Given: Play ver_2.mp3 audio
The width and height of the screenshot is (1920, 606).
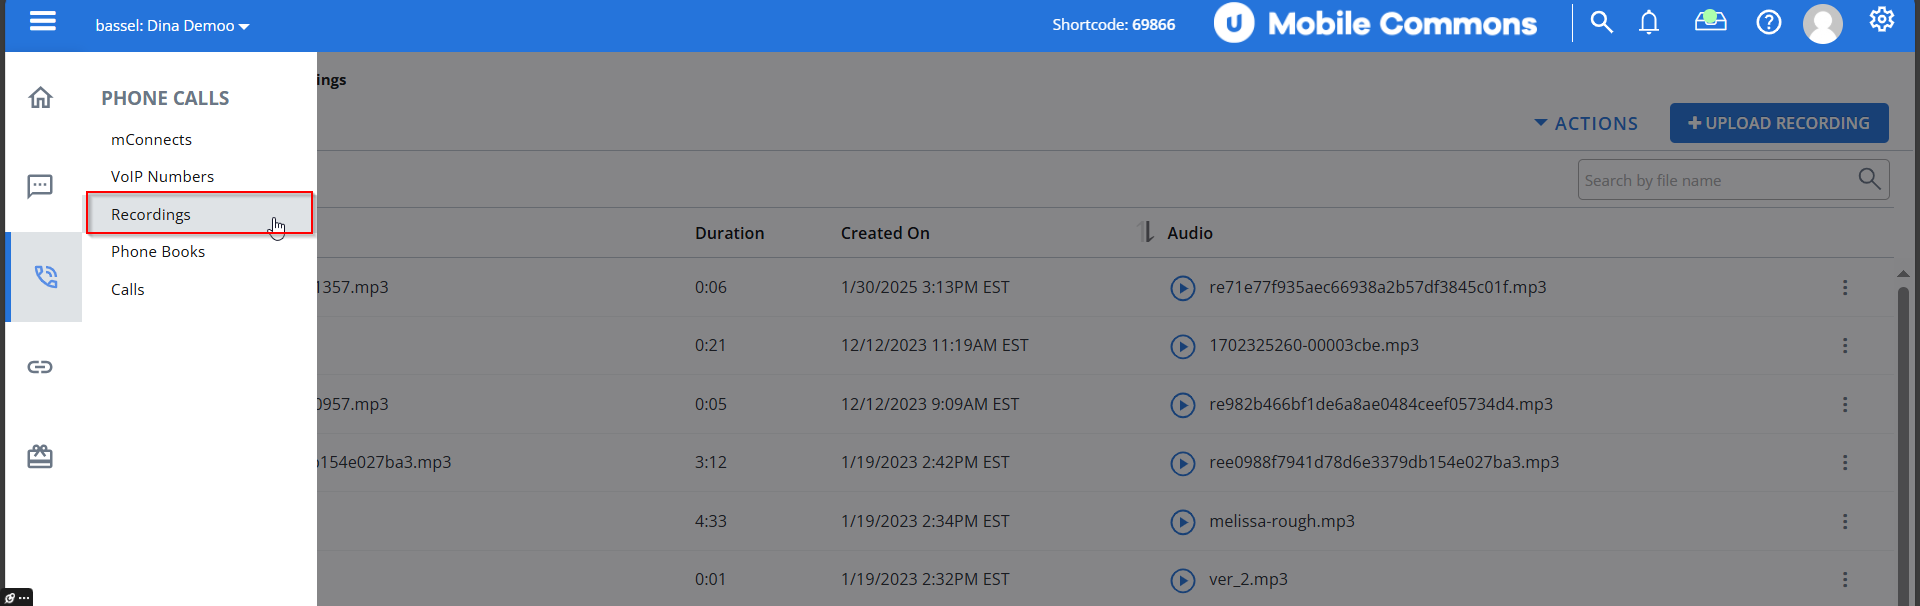Looking at the screenshot, I should (x=1182, y=580).
